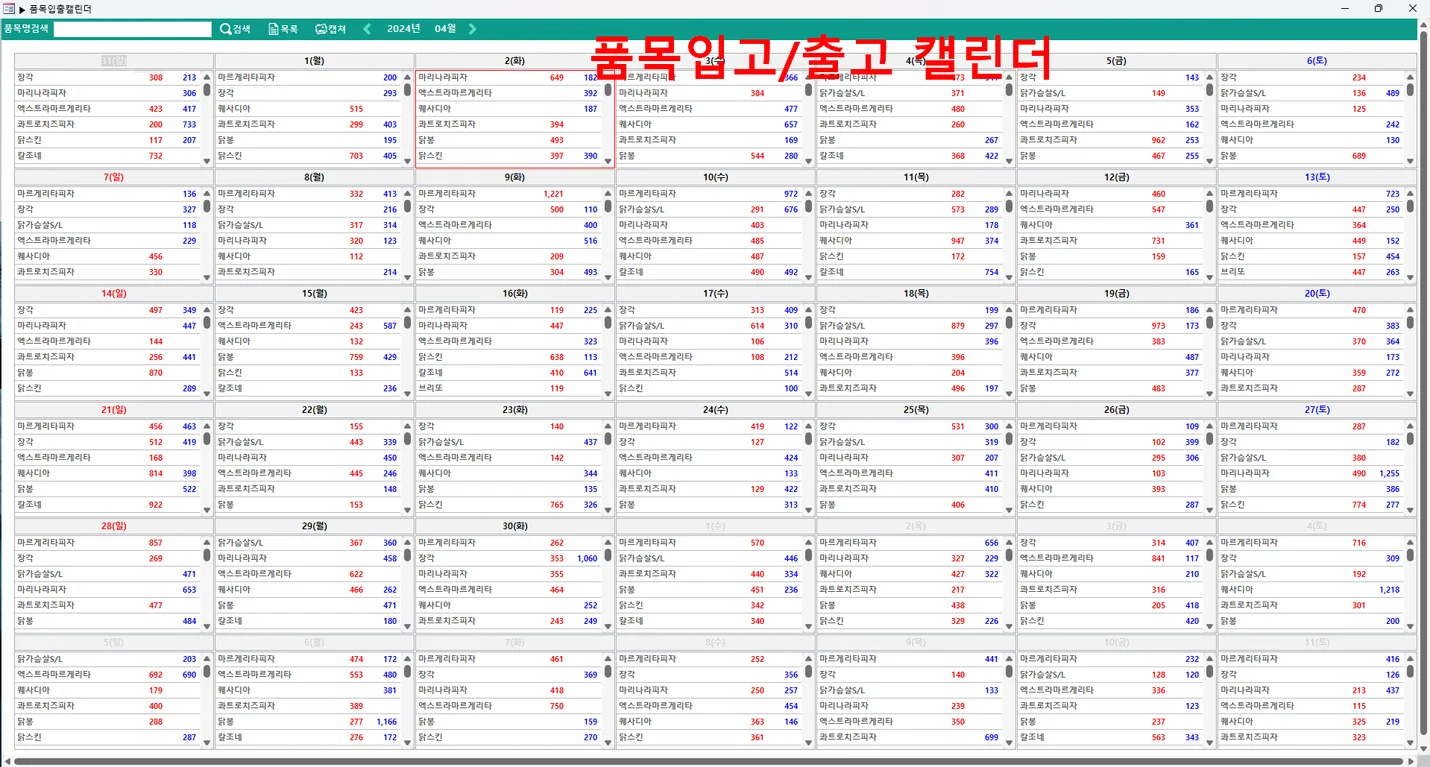Go to next month with right arrow
The image size is (1430, 767).
coord(473,29)
